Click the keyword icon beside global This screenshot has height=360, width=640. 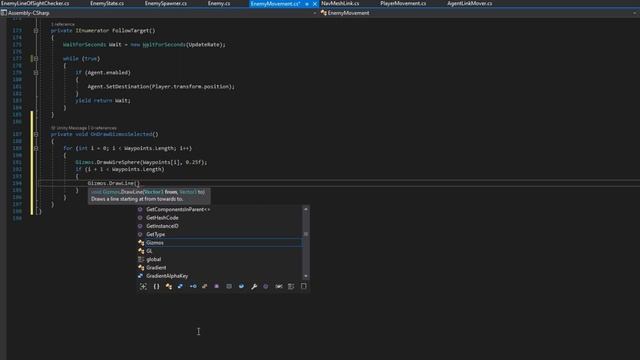tap(141, 260)
